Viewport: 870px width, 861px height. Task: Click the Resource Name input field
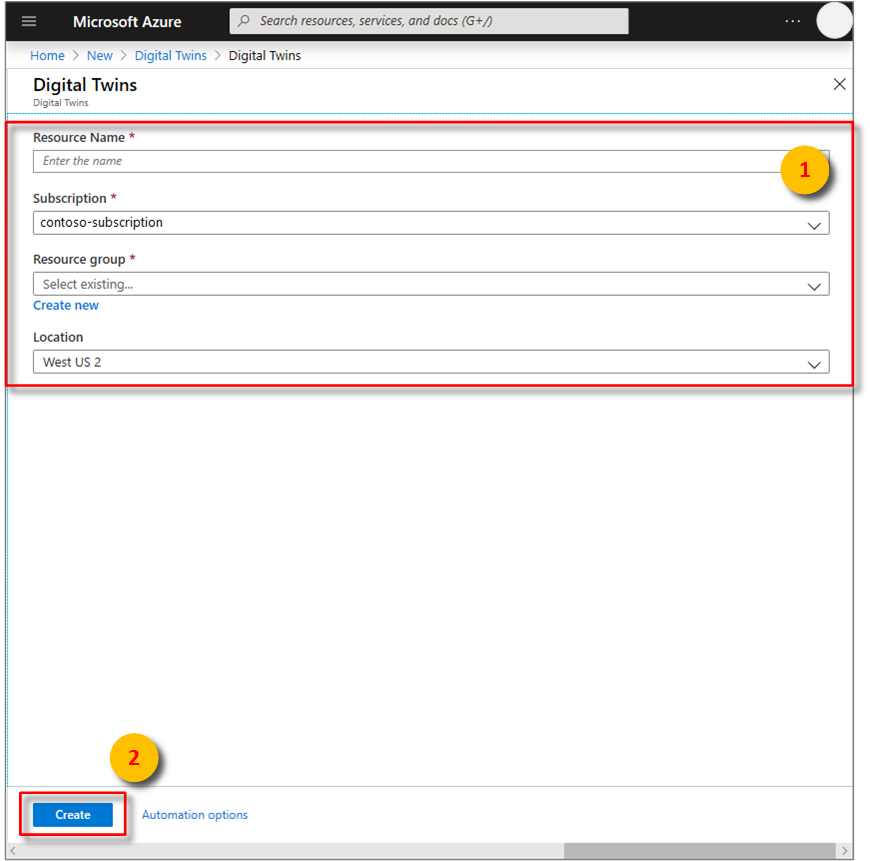coord(431,161)
